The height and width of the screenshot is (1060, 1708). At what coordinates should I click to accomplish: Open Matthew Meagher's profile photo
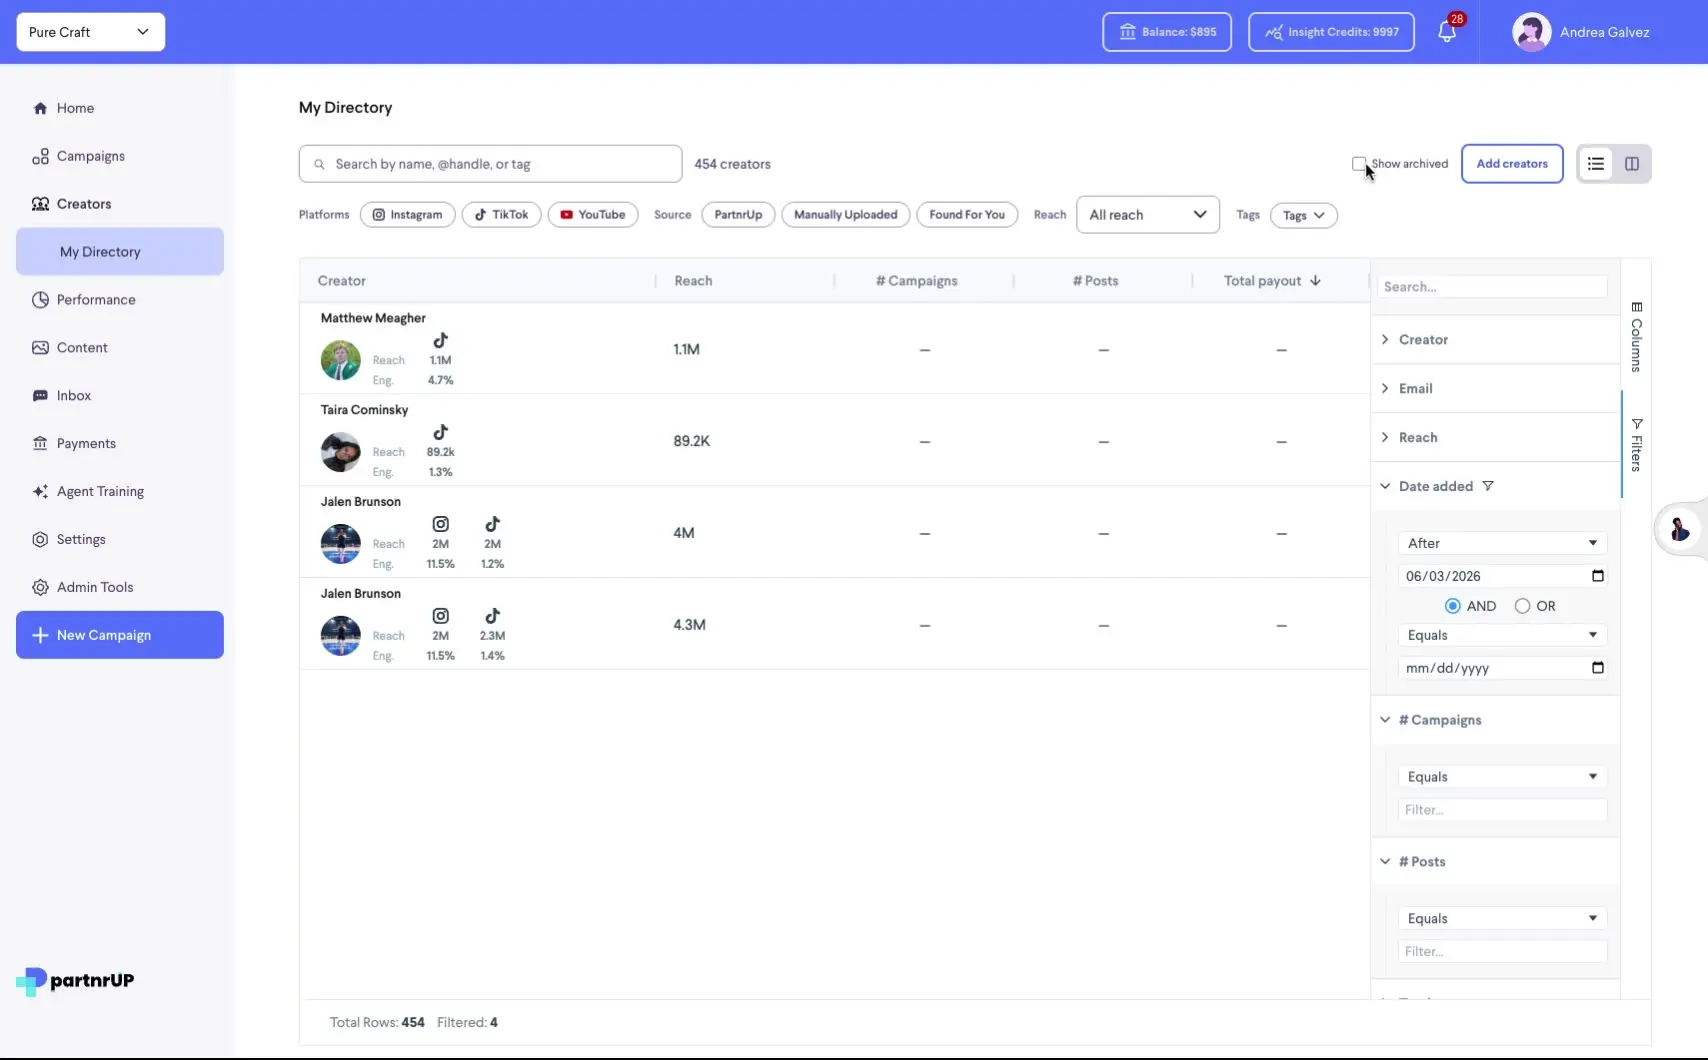click(x=340, y=360)
